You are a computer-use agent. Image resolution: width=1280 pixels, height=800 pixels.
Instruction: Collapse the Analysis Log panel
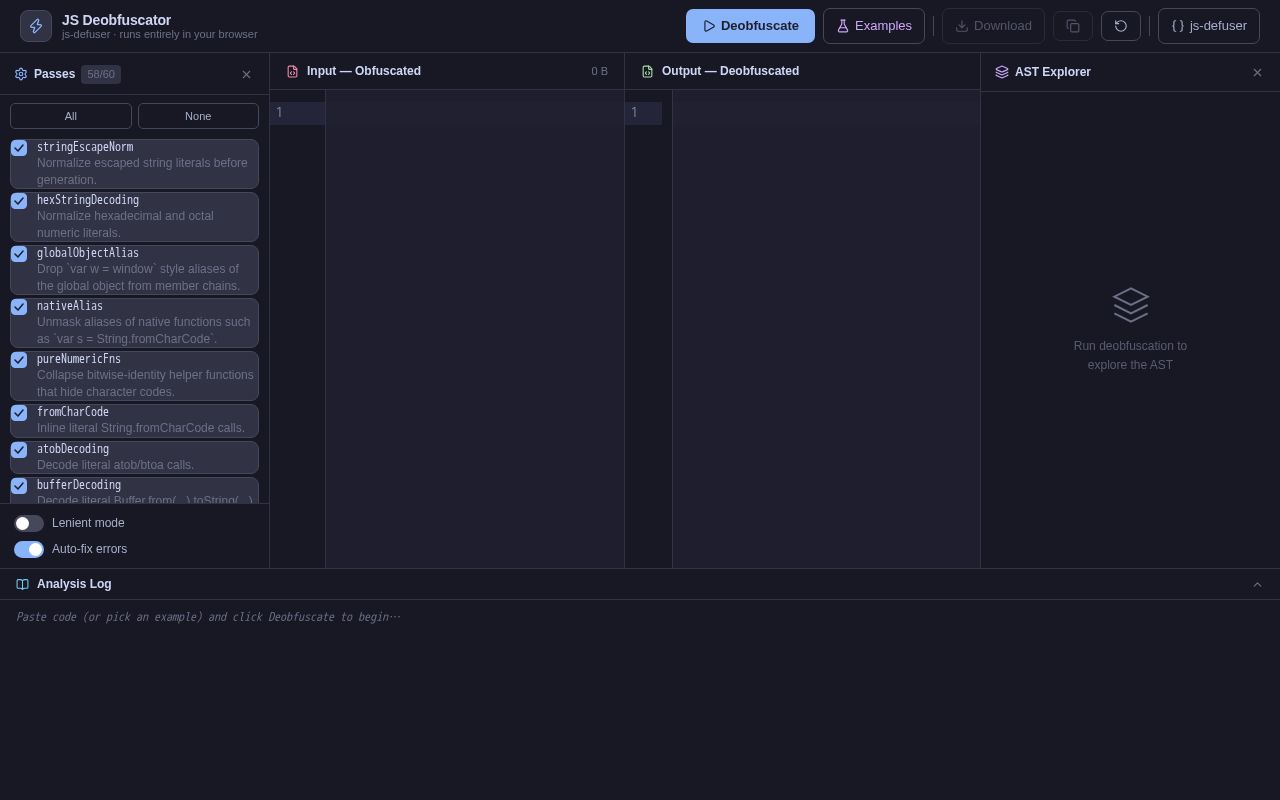point(1257,584)
